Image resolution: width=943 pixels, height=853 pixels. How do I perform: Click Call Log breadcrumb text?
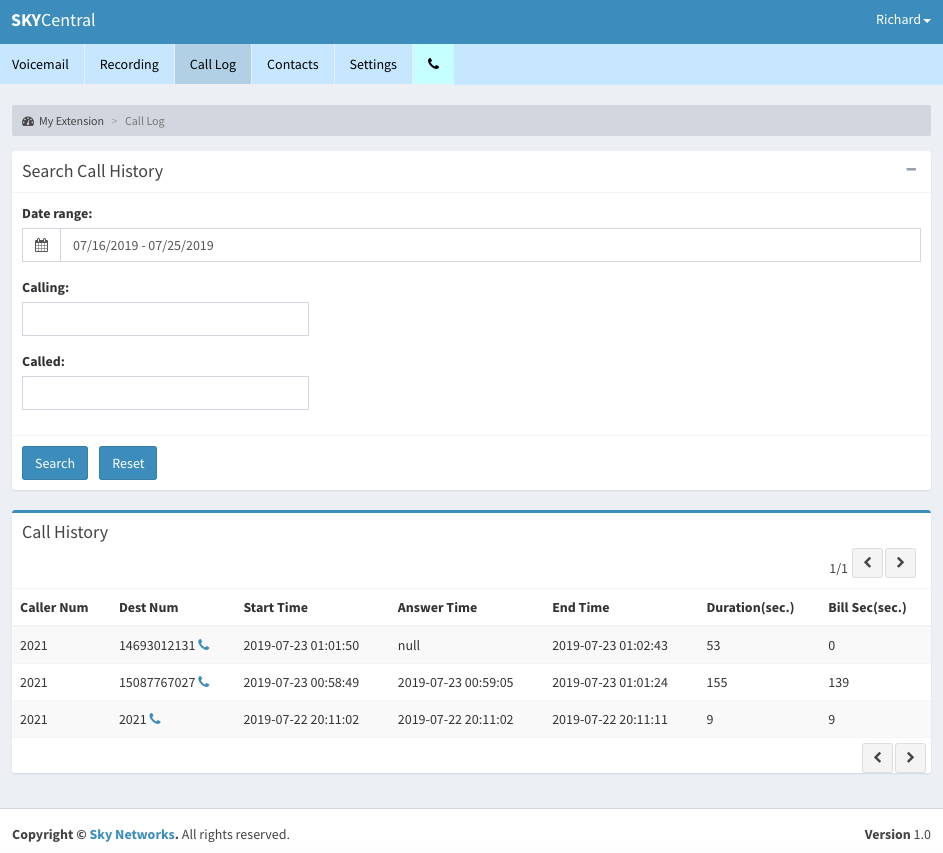pyautogui.click(x=144, y=121)
